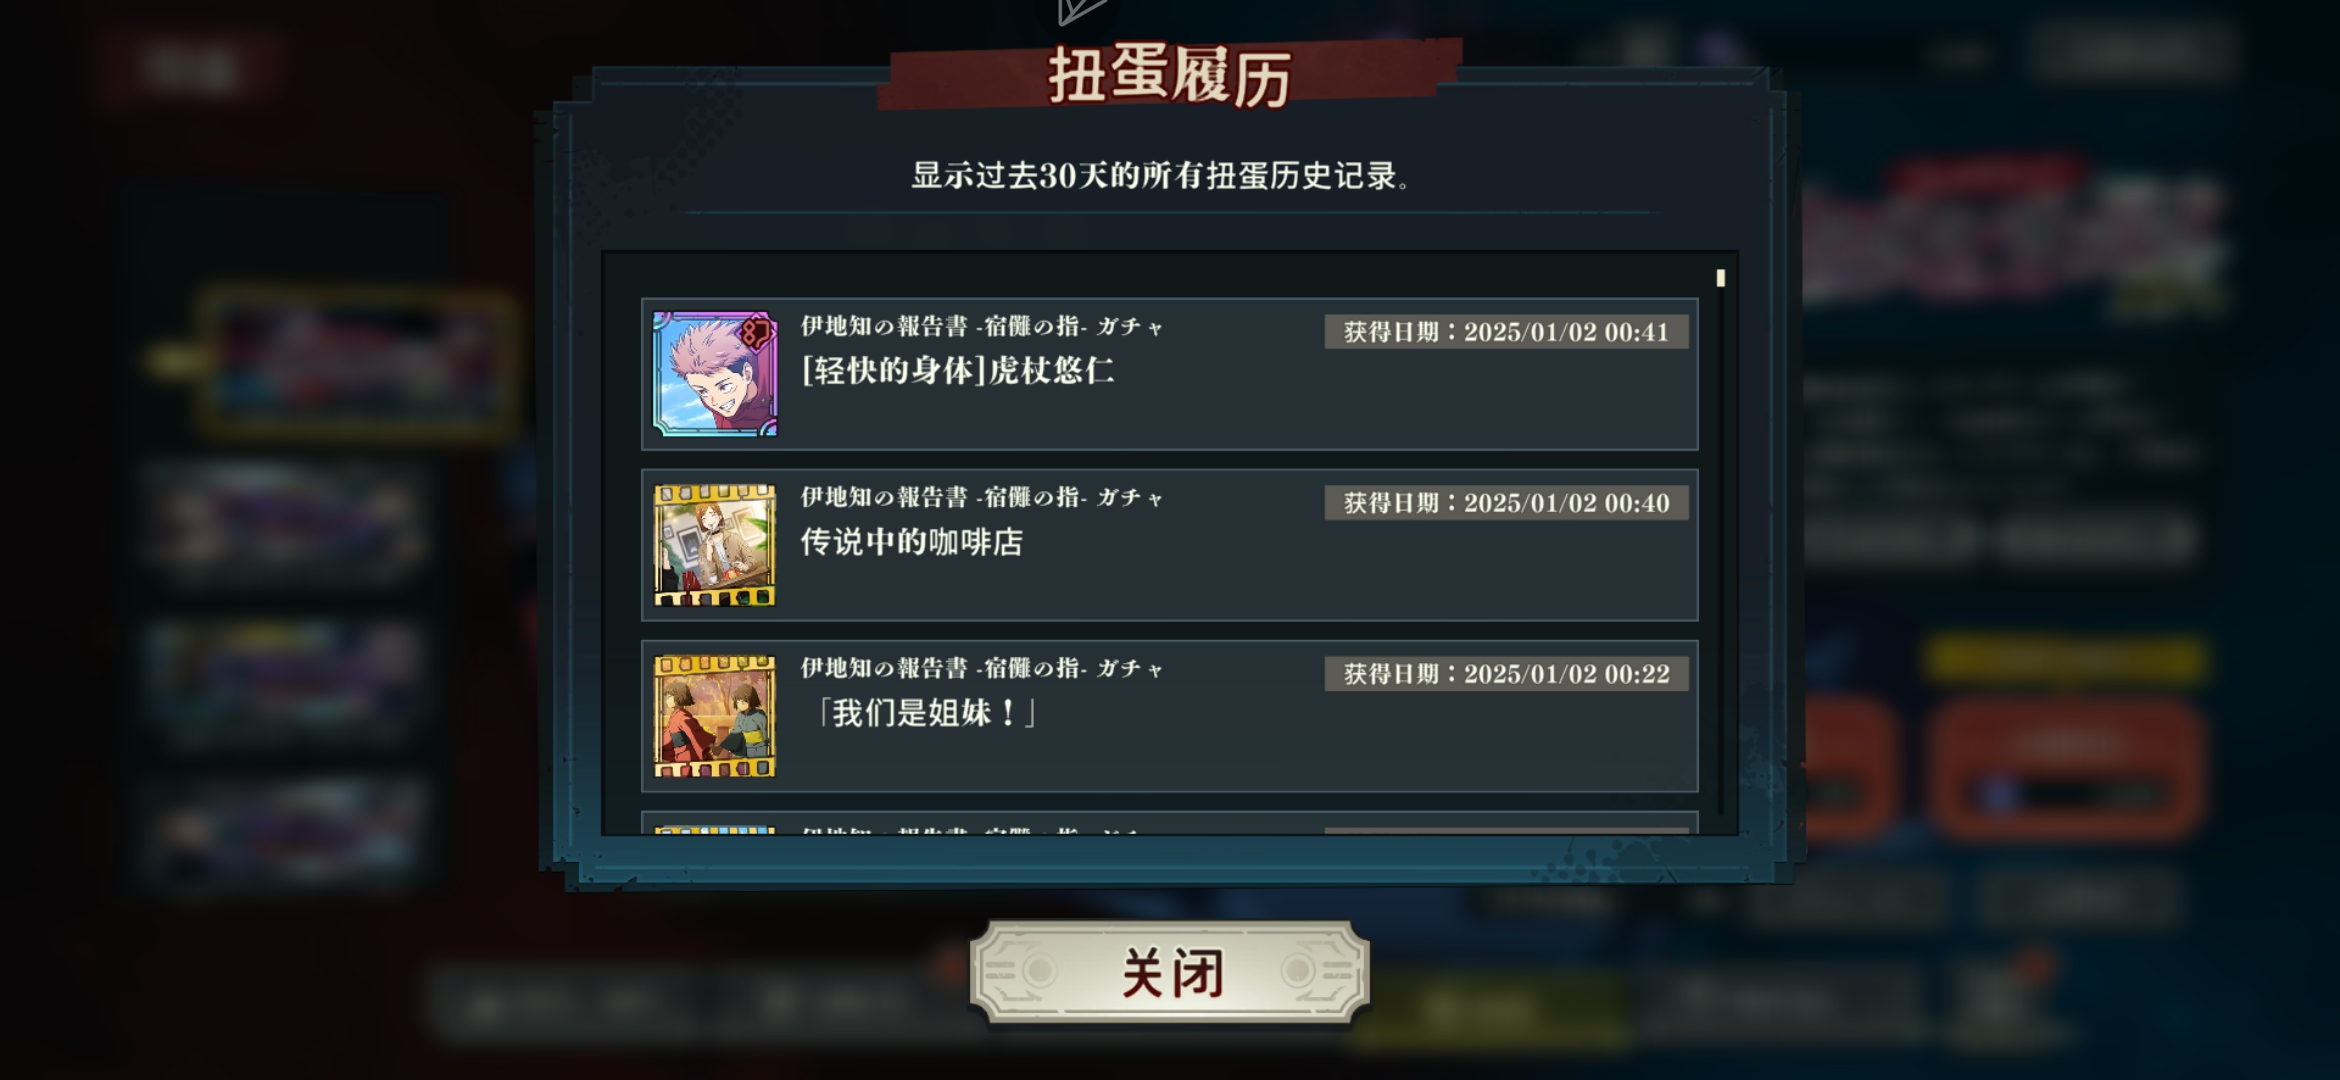Image resolution: width=2340 pixels, height=1080 pixels.
Task: Click the 显示过去30天 description text
Action: pyautogui.click(x=1160, y=176)
